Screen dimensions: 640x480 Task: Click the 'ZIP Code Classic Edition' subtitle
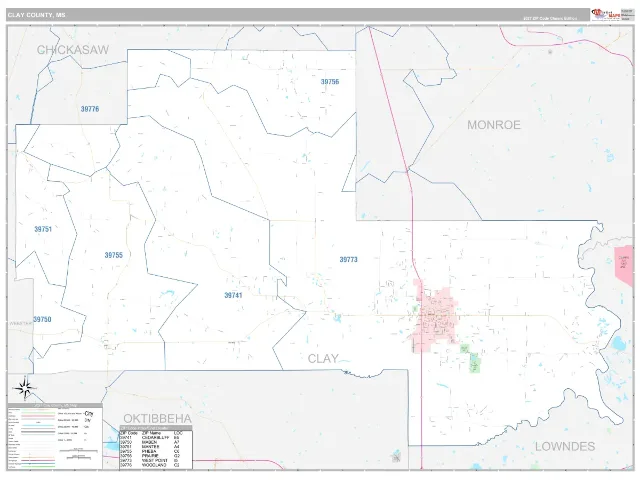550,18
